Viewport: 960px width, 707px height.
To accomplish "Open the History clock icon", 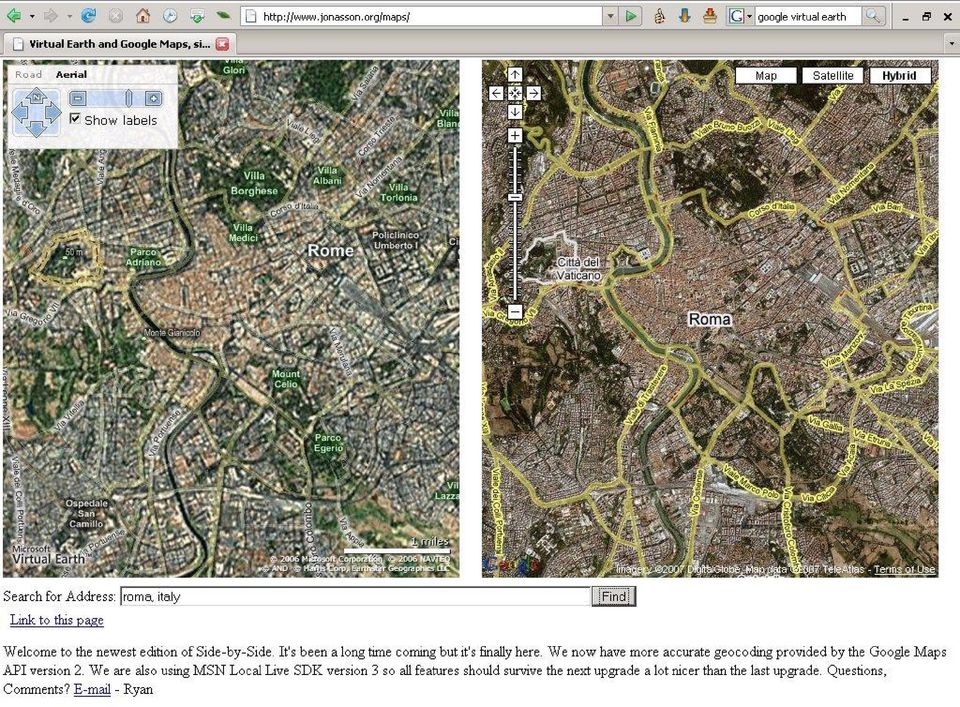I will click(x=170, y=16).
